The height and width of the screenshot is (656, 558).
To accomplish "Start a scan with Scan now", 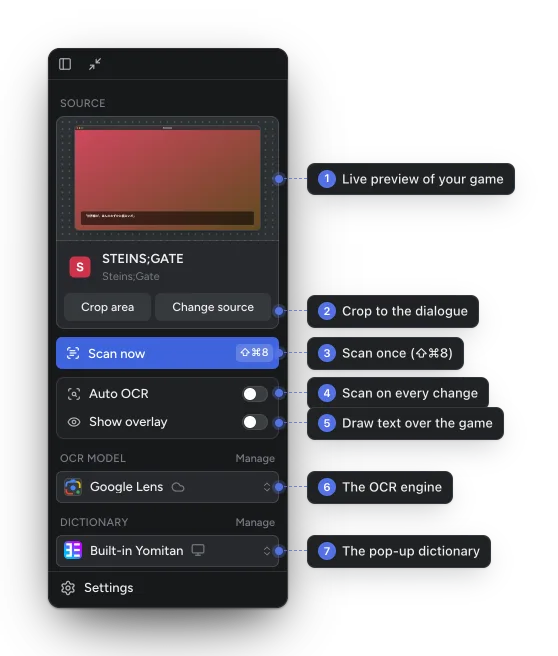I will tap(167, 353).
